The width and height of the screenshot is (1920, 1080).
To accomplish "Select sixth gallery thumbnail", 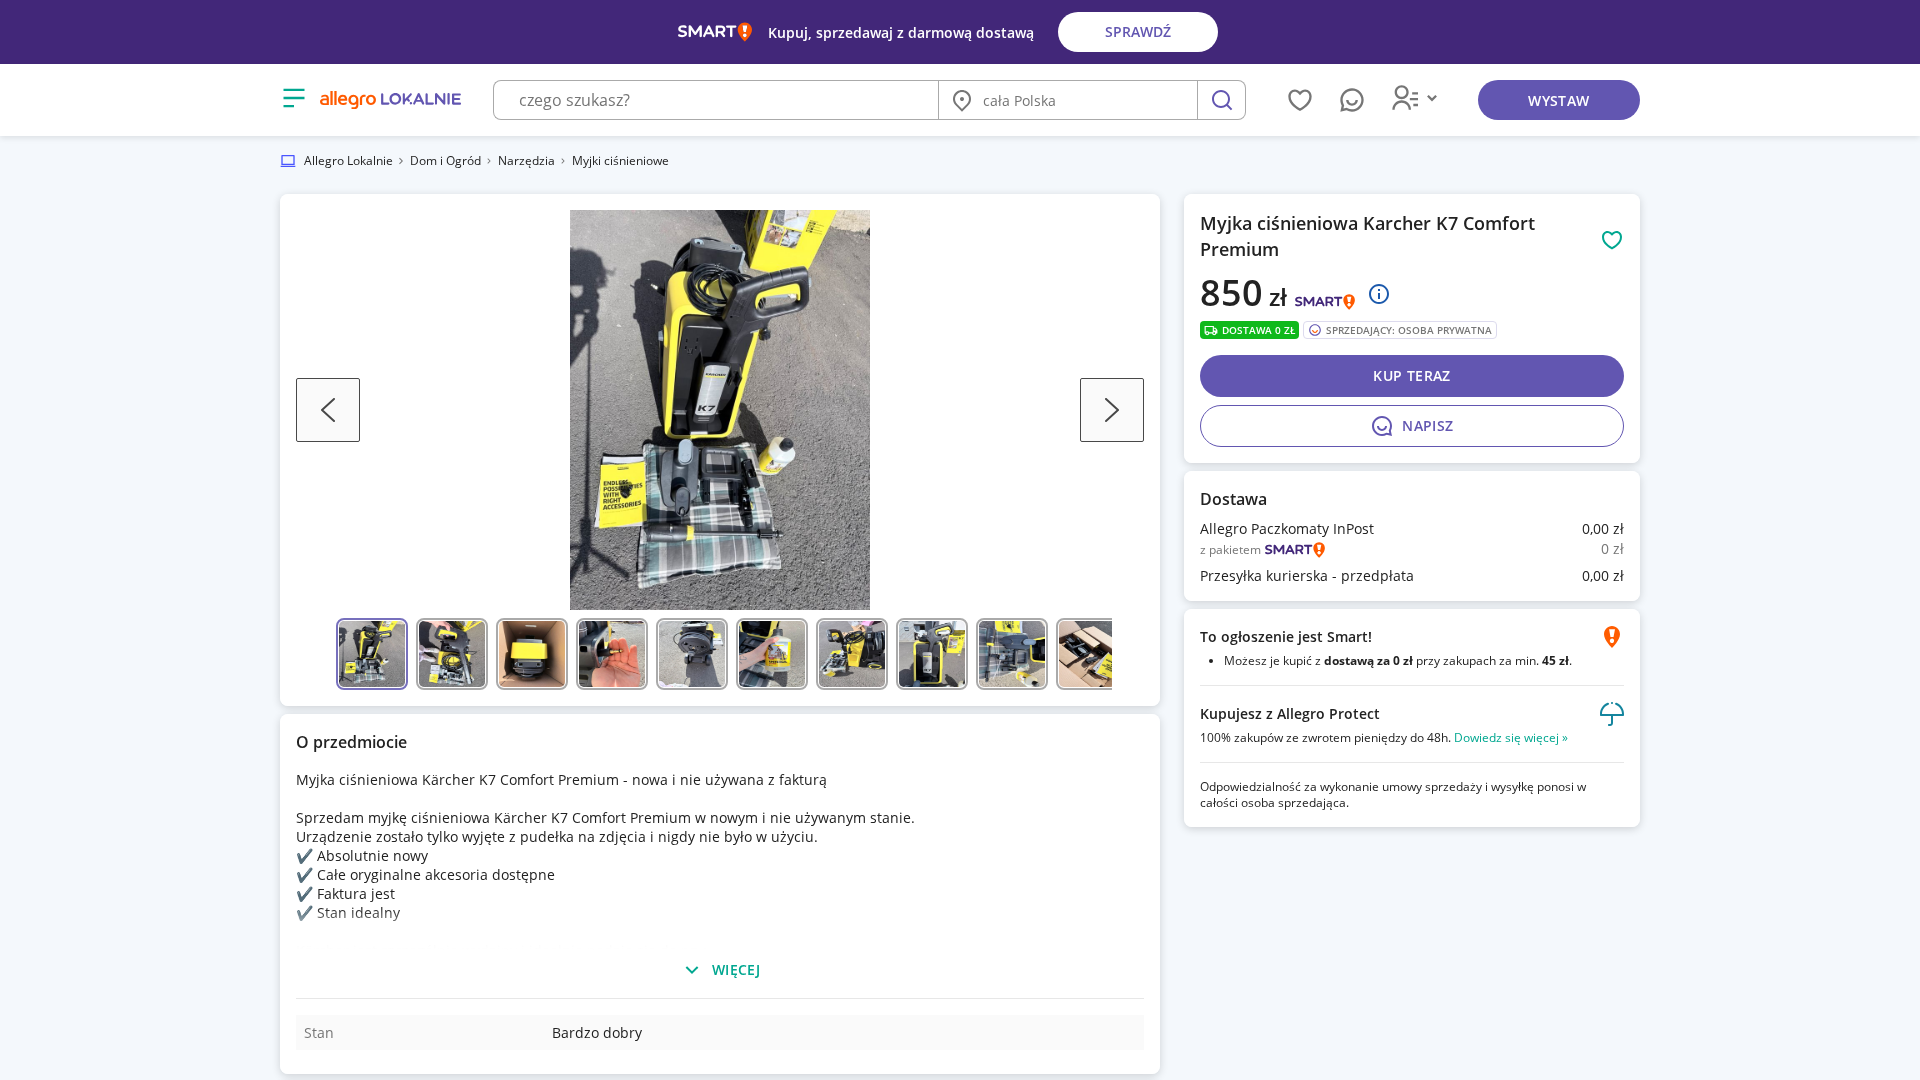I will click(772, 654).
